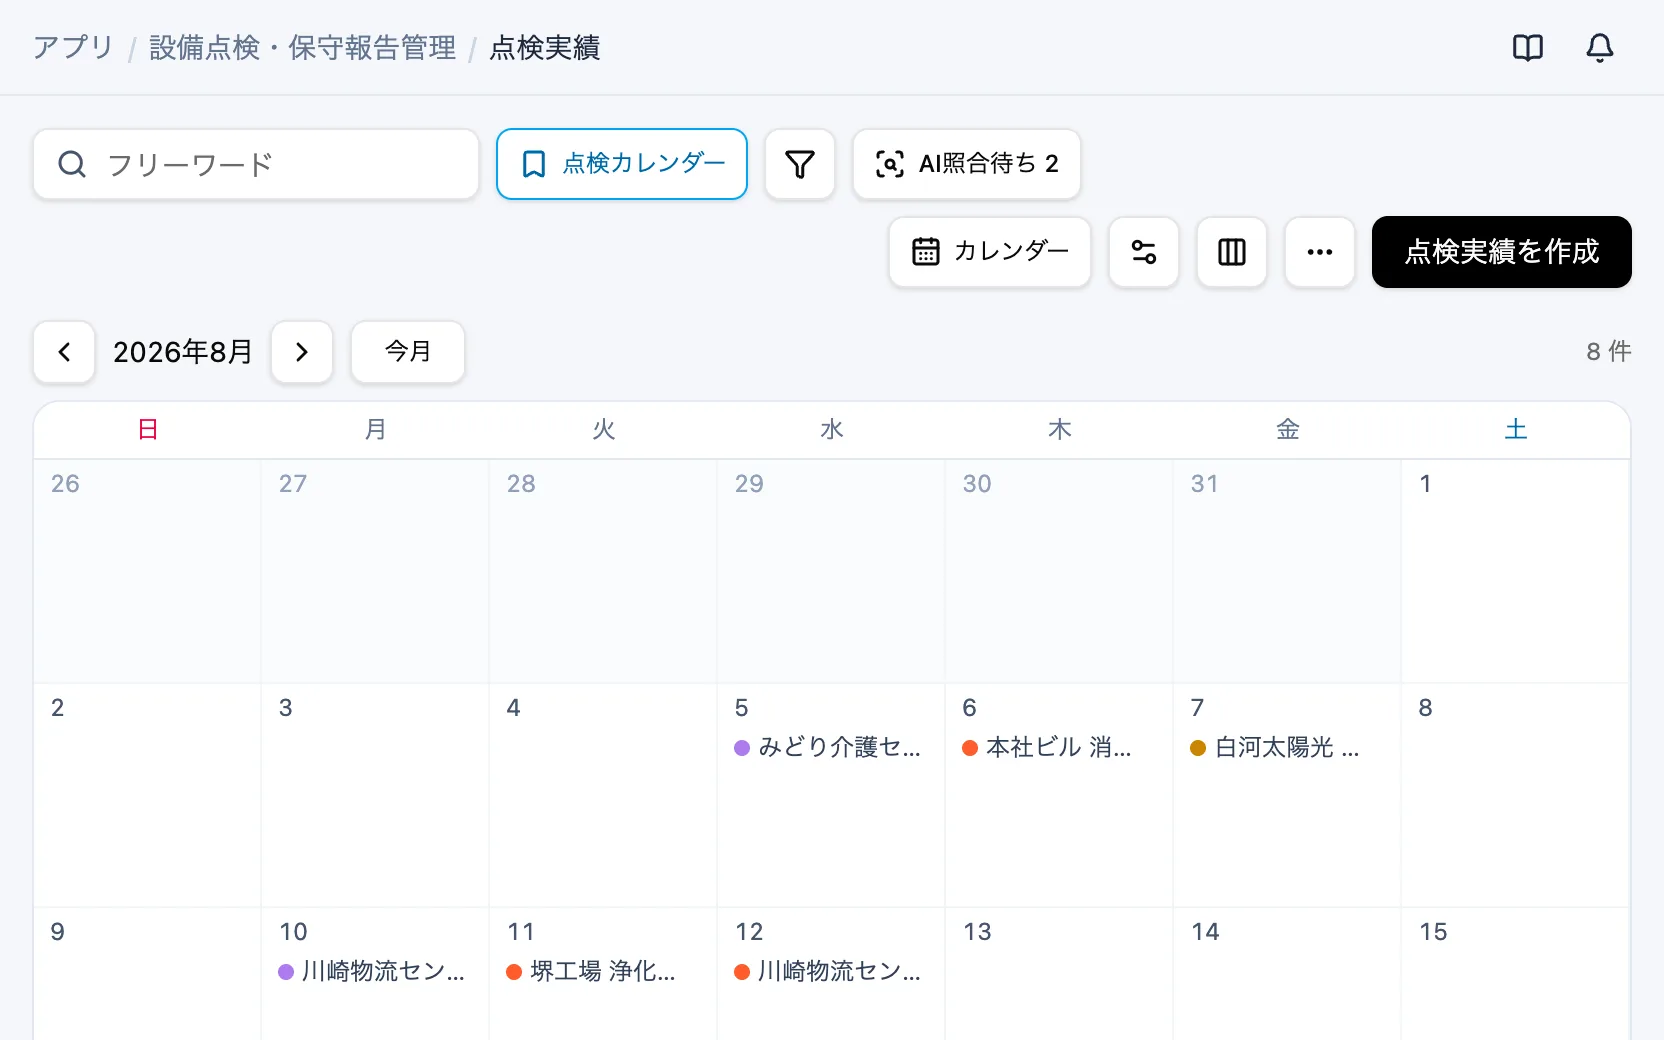Go to アプリ breadcrumb
1664x1040 pixels.
click(x=73, y=48)
